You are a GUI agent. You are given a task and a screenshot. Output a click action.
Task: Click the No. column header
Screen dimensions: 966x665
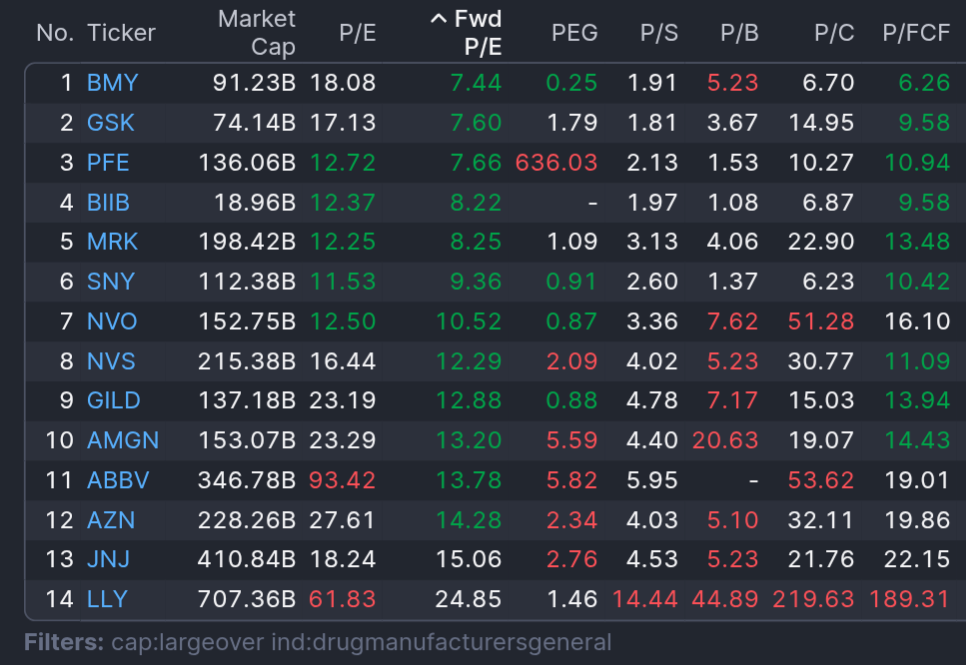tap(55, 33)
